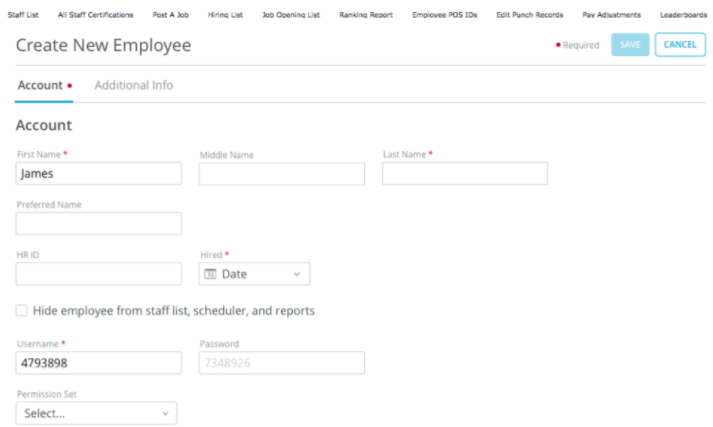Screen dimensions: 713x427
Task: Open Employee POS IDs
Action: [x=445, y=15]
